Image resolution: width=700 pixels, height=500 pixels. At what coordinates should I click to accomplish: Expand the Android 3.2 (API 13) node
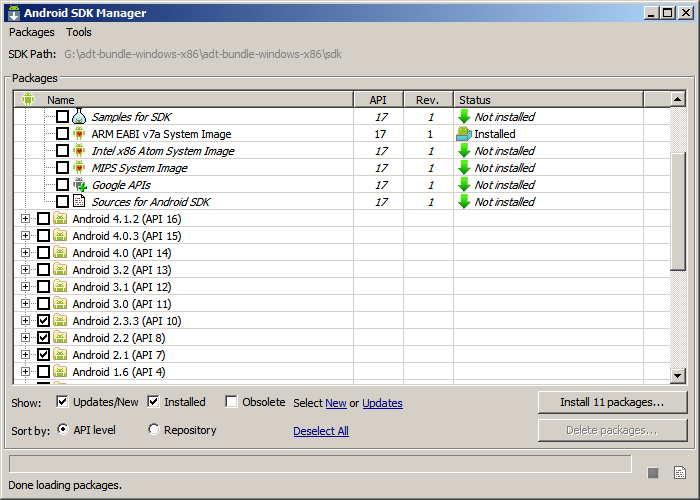pyautogui.click(x=25, y=269)
